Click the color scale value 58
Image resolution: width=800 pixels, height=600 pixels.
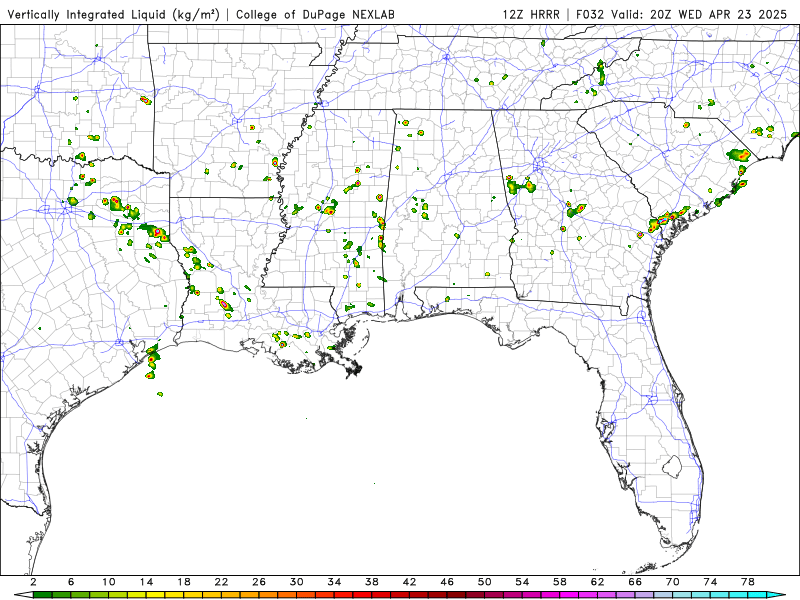coord(560,582)
